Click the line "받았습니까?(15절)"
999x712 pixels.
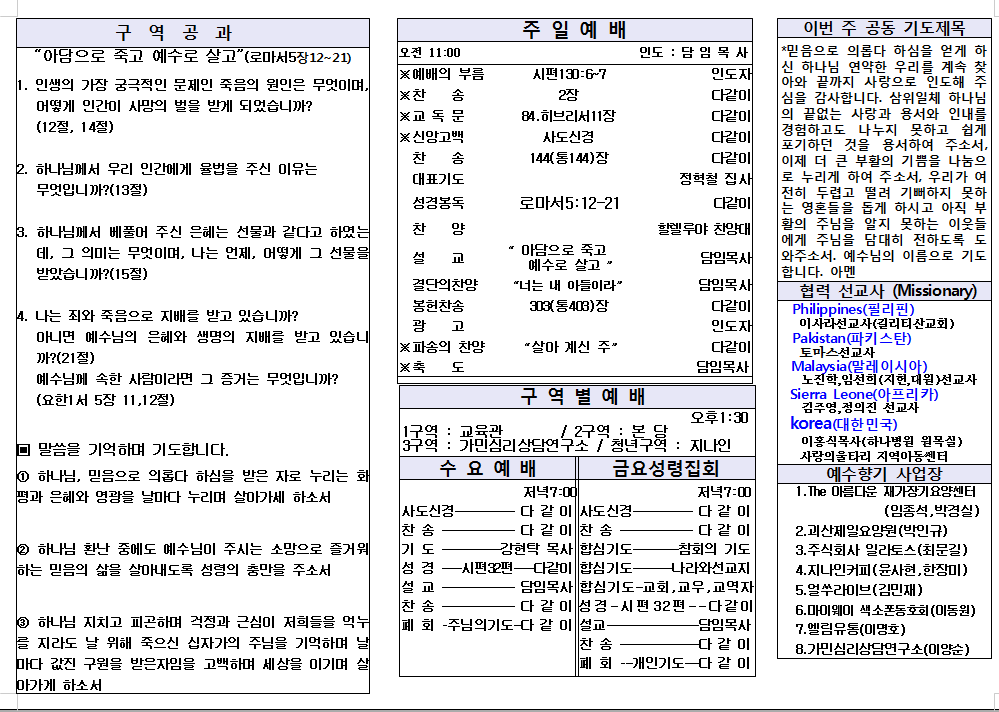point(92,274)
